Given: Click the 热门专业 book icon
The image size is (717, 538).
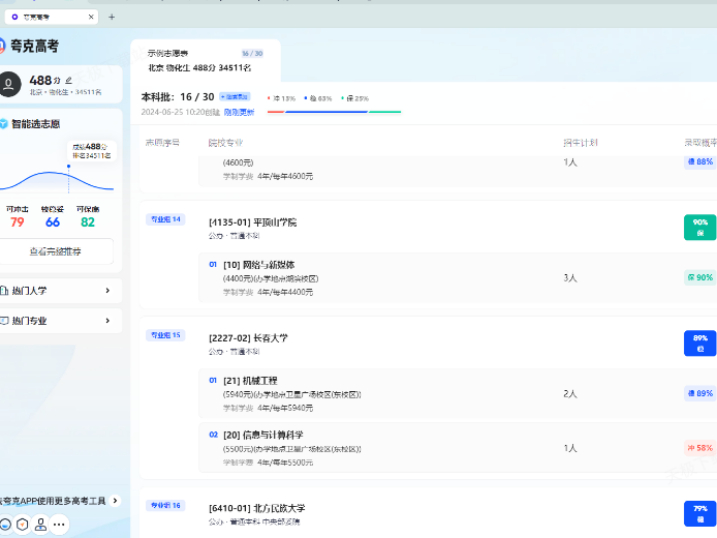Looking at the screenshot, I should pyautogui.click(x=4, y=320).
